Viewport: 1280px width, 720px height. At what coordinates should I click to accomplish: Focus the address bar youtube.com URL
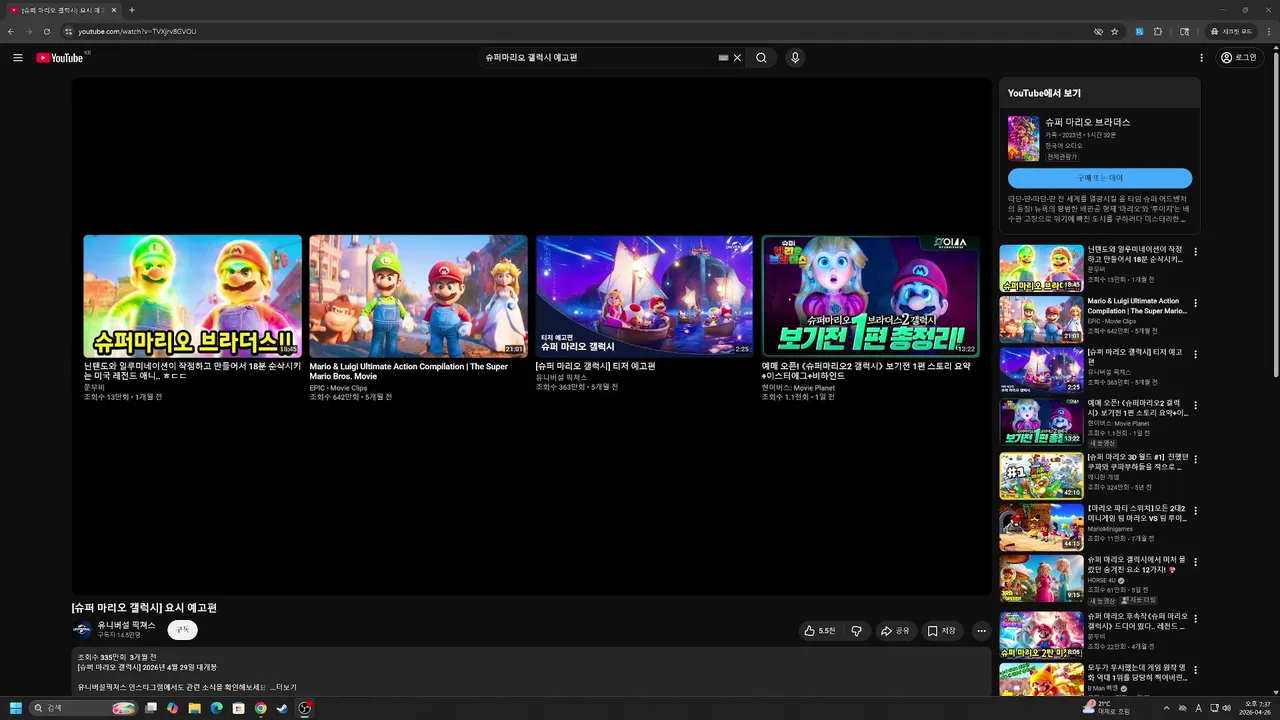[x=137, y=31]
